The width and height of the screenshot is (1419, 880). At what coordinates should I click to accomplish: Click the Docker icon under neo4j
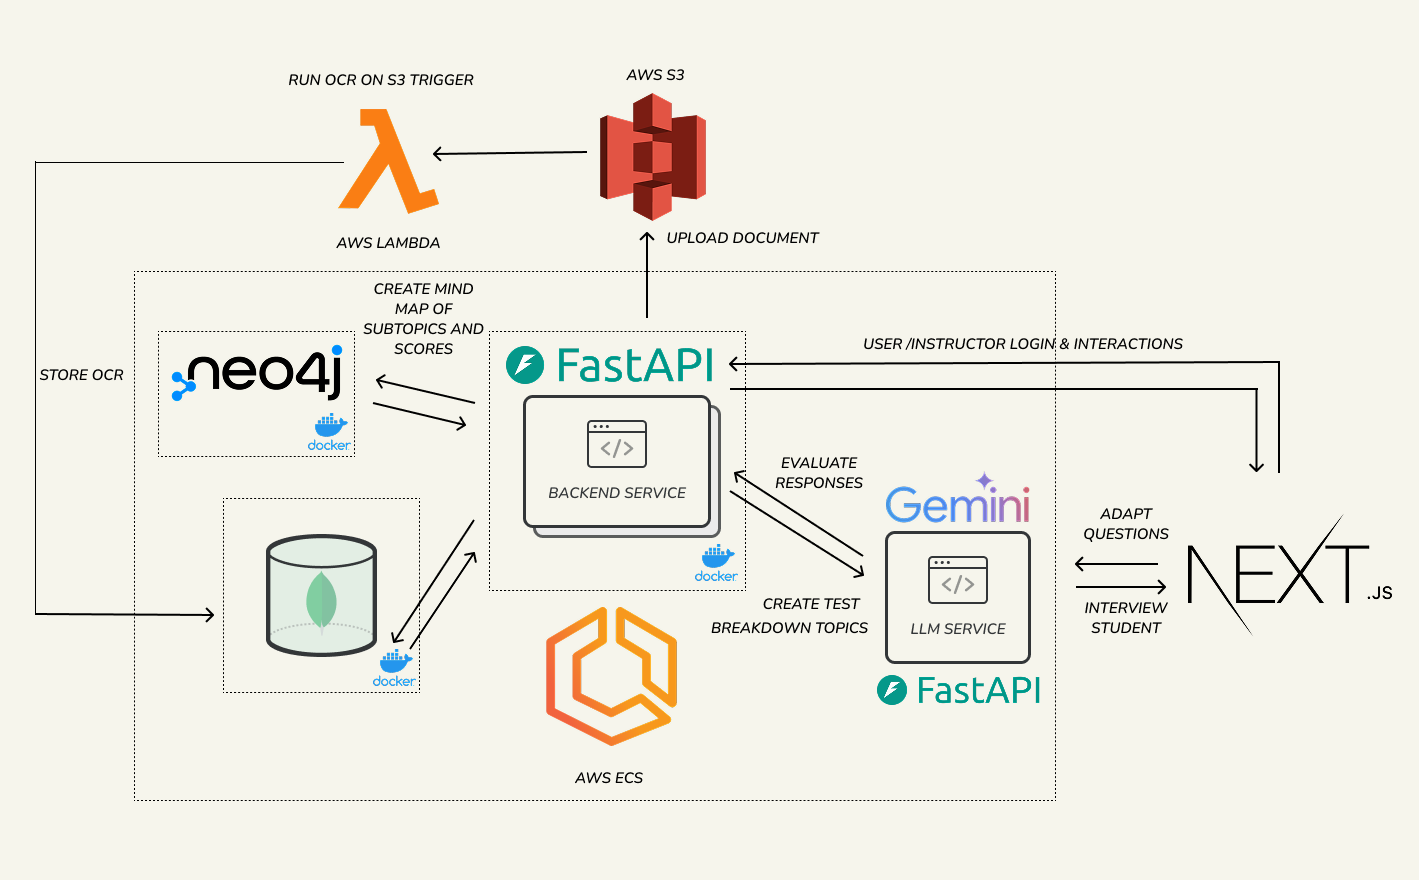point(329,432)
